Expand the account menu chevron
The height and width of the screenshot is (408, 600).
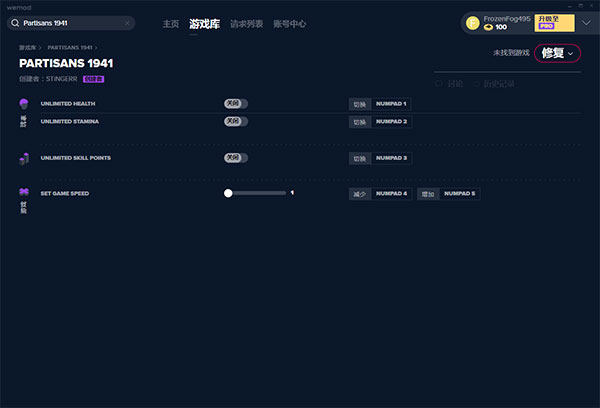click(585, 22)
